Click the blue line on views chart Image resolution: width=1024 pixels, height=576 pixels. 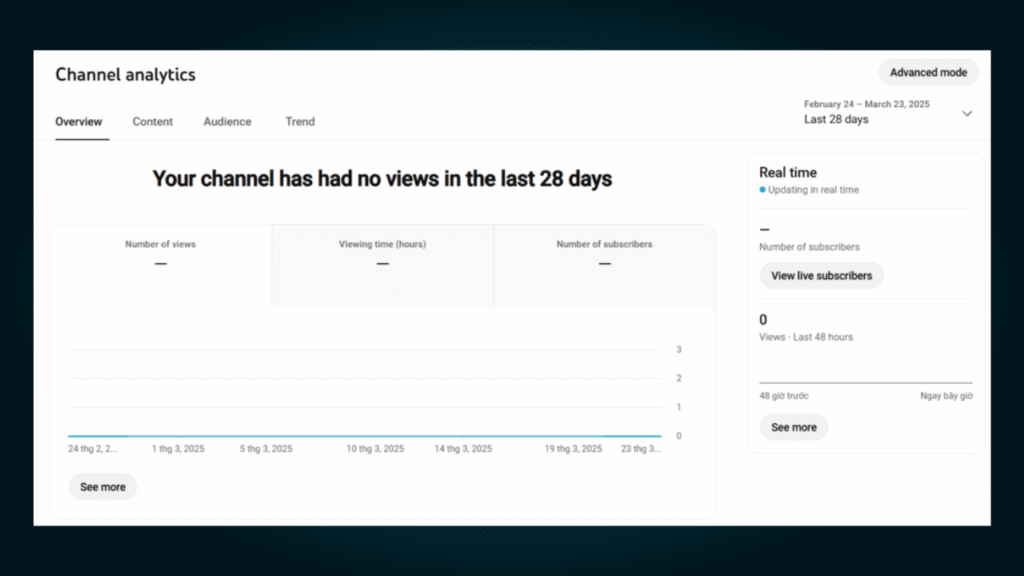[364, 436]
